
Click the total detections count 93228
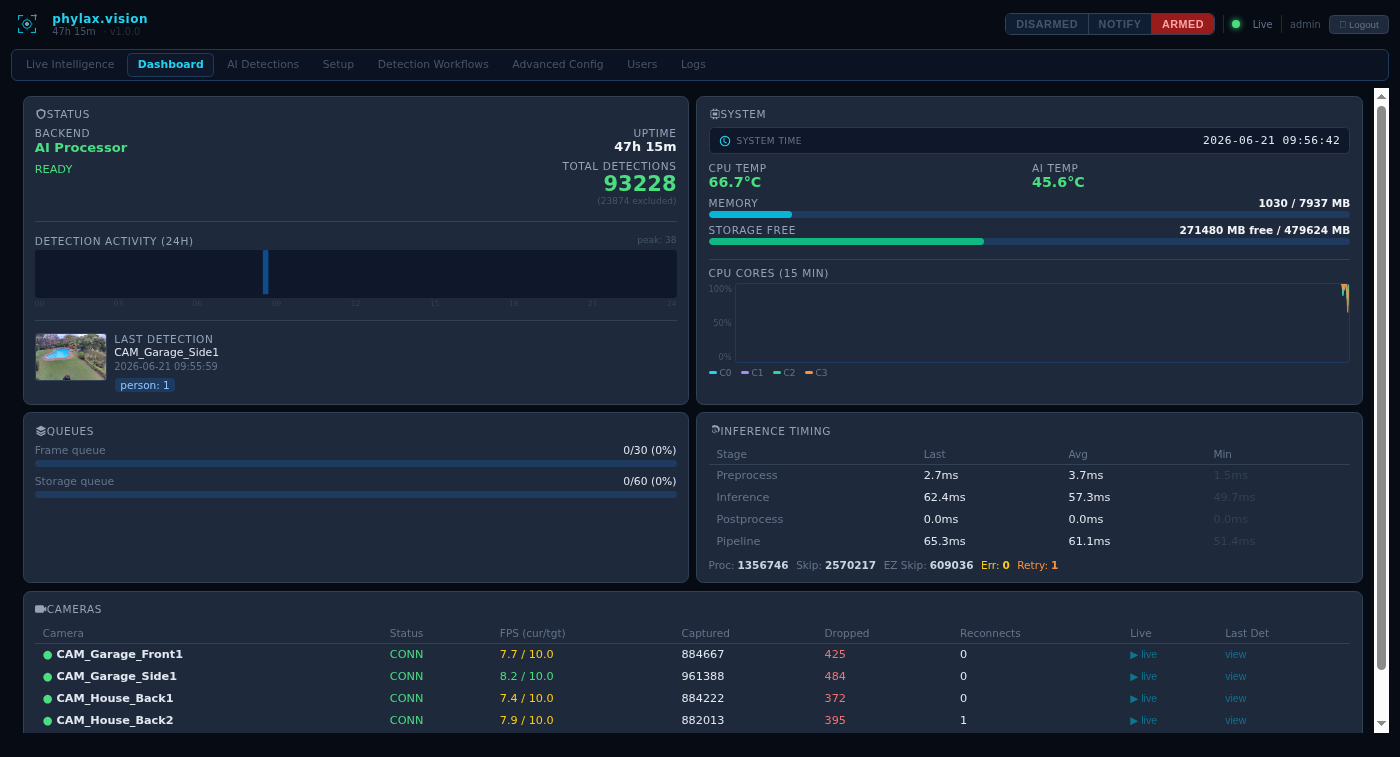coord(640,184)
